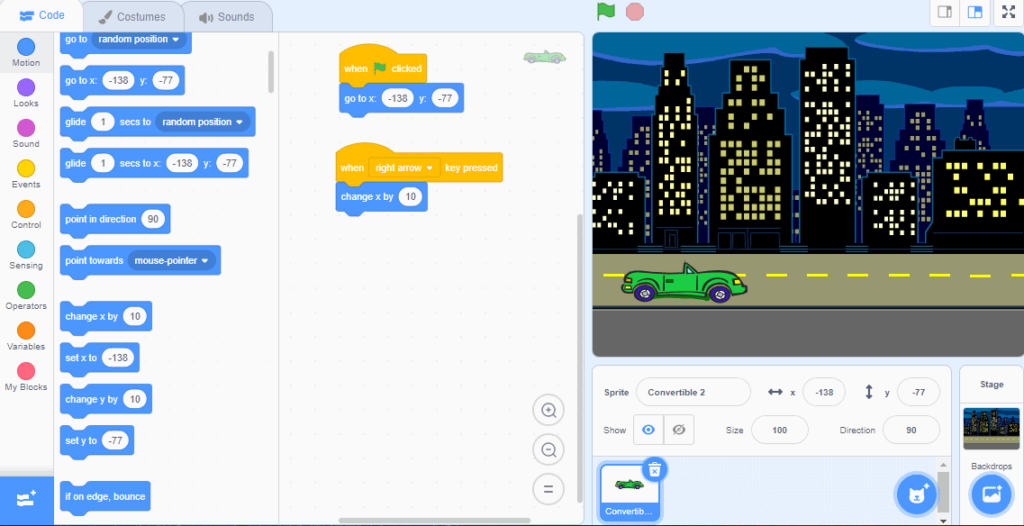Reset workspace zoom with equals icon
This screenshot has width=1024, height=526.
point(548,489)
